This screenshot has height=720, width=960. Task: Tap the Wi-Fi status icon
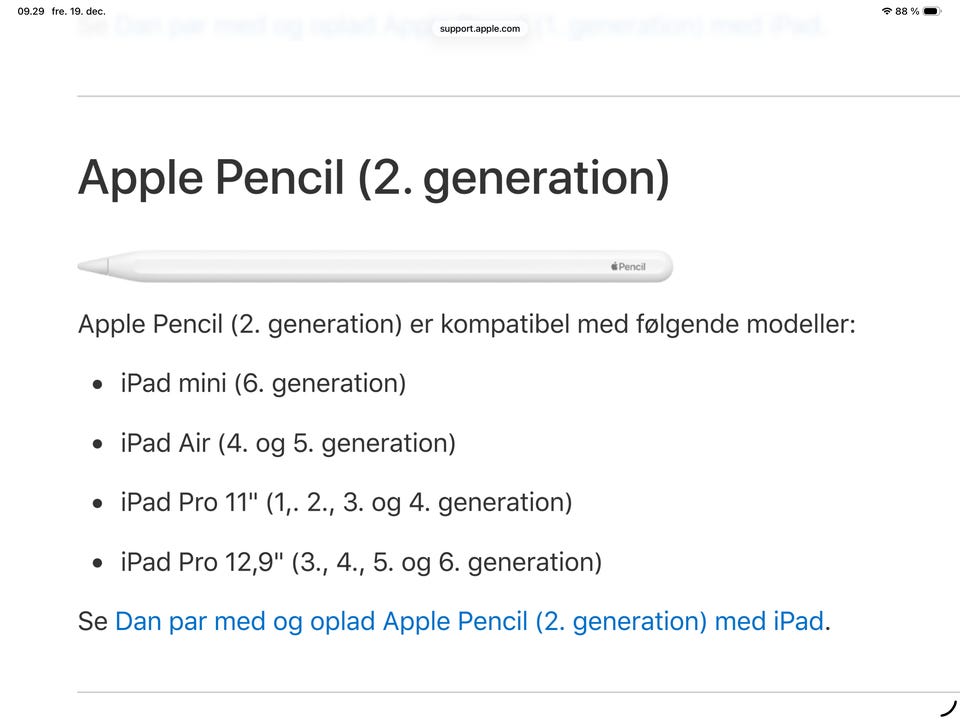click(x=886, y=11)
